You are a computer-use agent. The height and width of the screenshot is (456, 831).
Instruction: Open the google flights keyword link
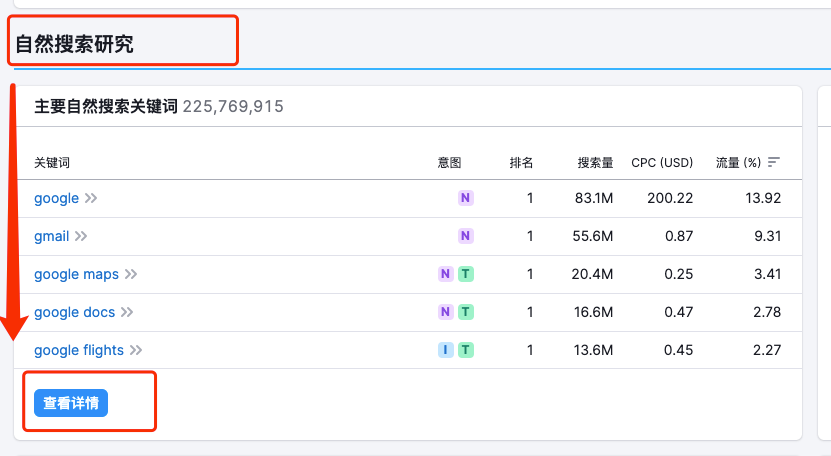click(79, 350)
